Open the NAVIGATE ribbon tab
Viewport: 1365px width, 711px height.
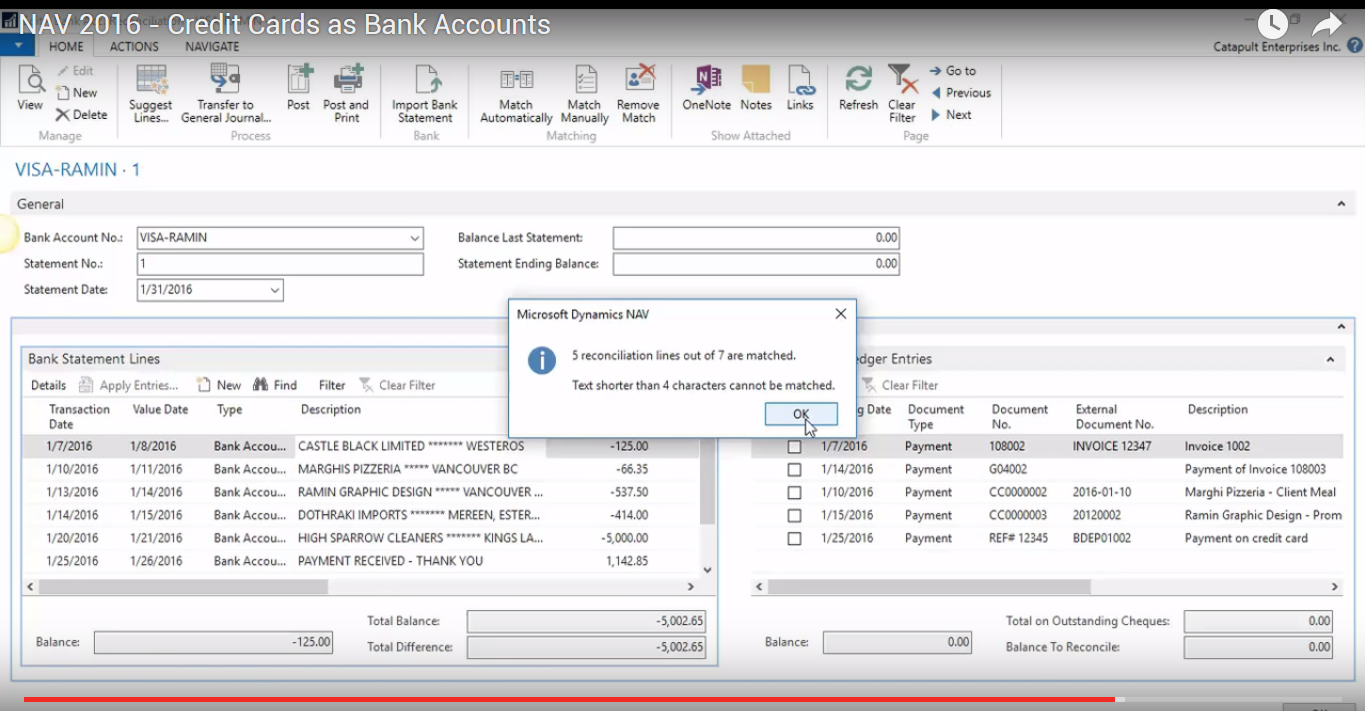coord(212,47)
